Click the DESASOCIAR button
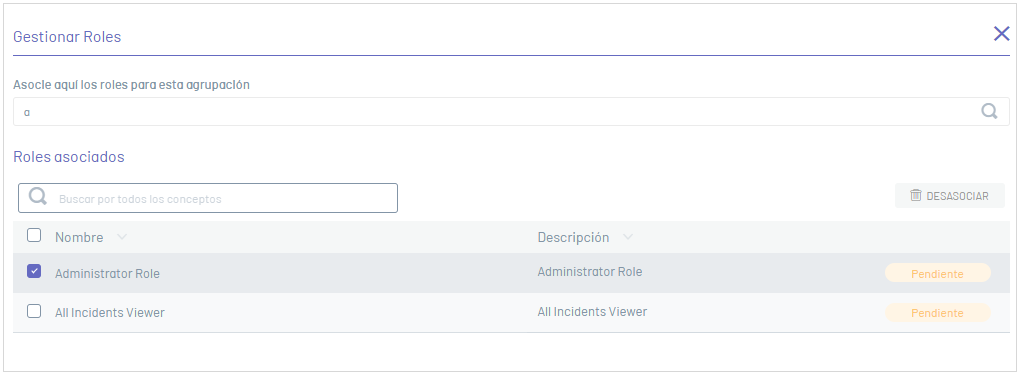Viewport: 1019px width, 383px height. (949, 196)
